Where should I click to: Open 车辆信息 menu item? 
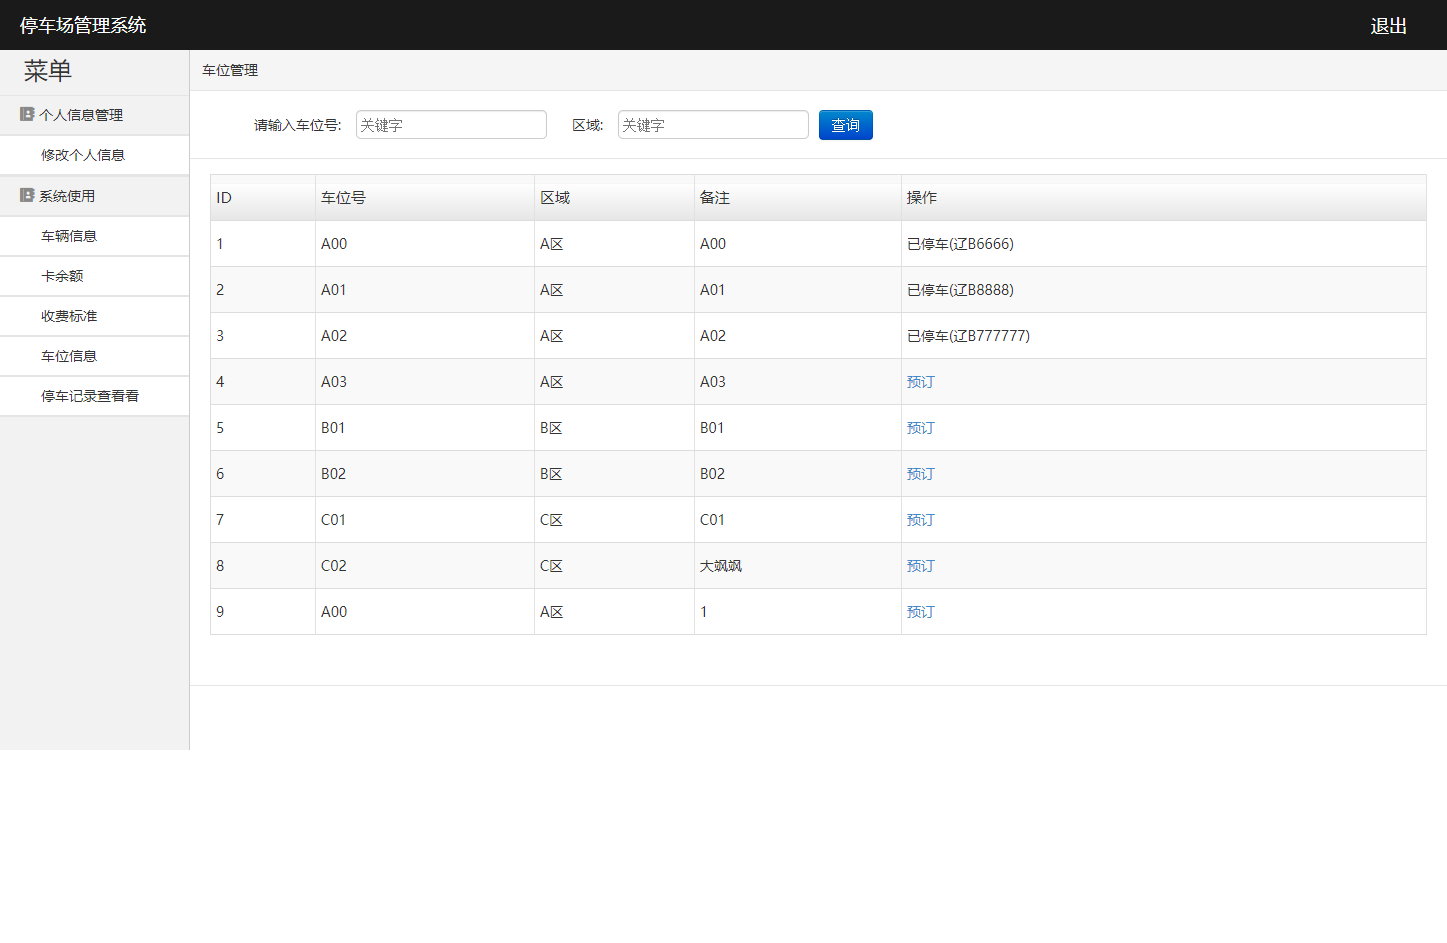(x=69, y=236)
